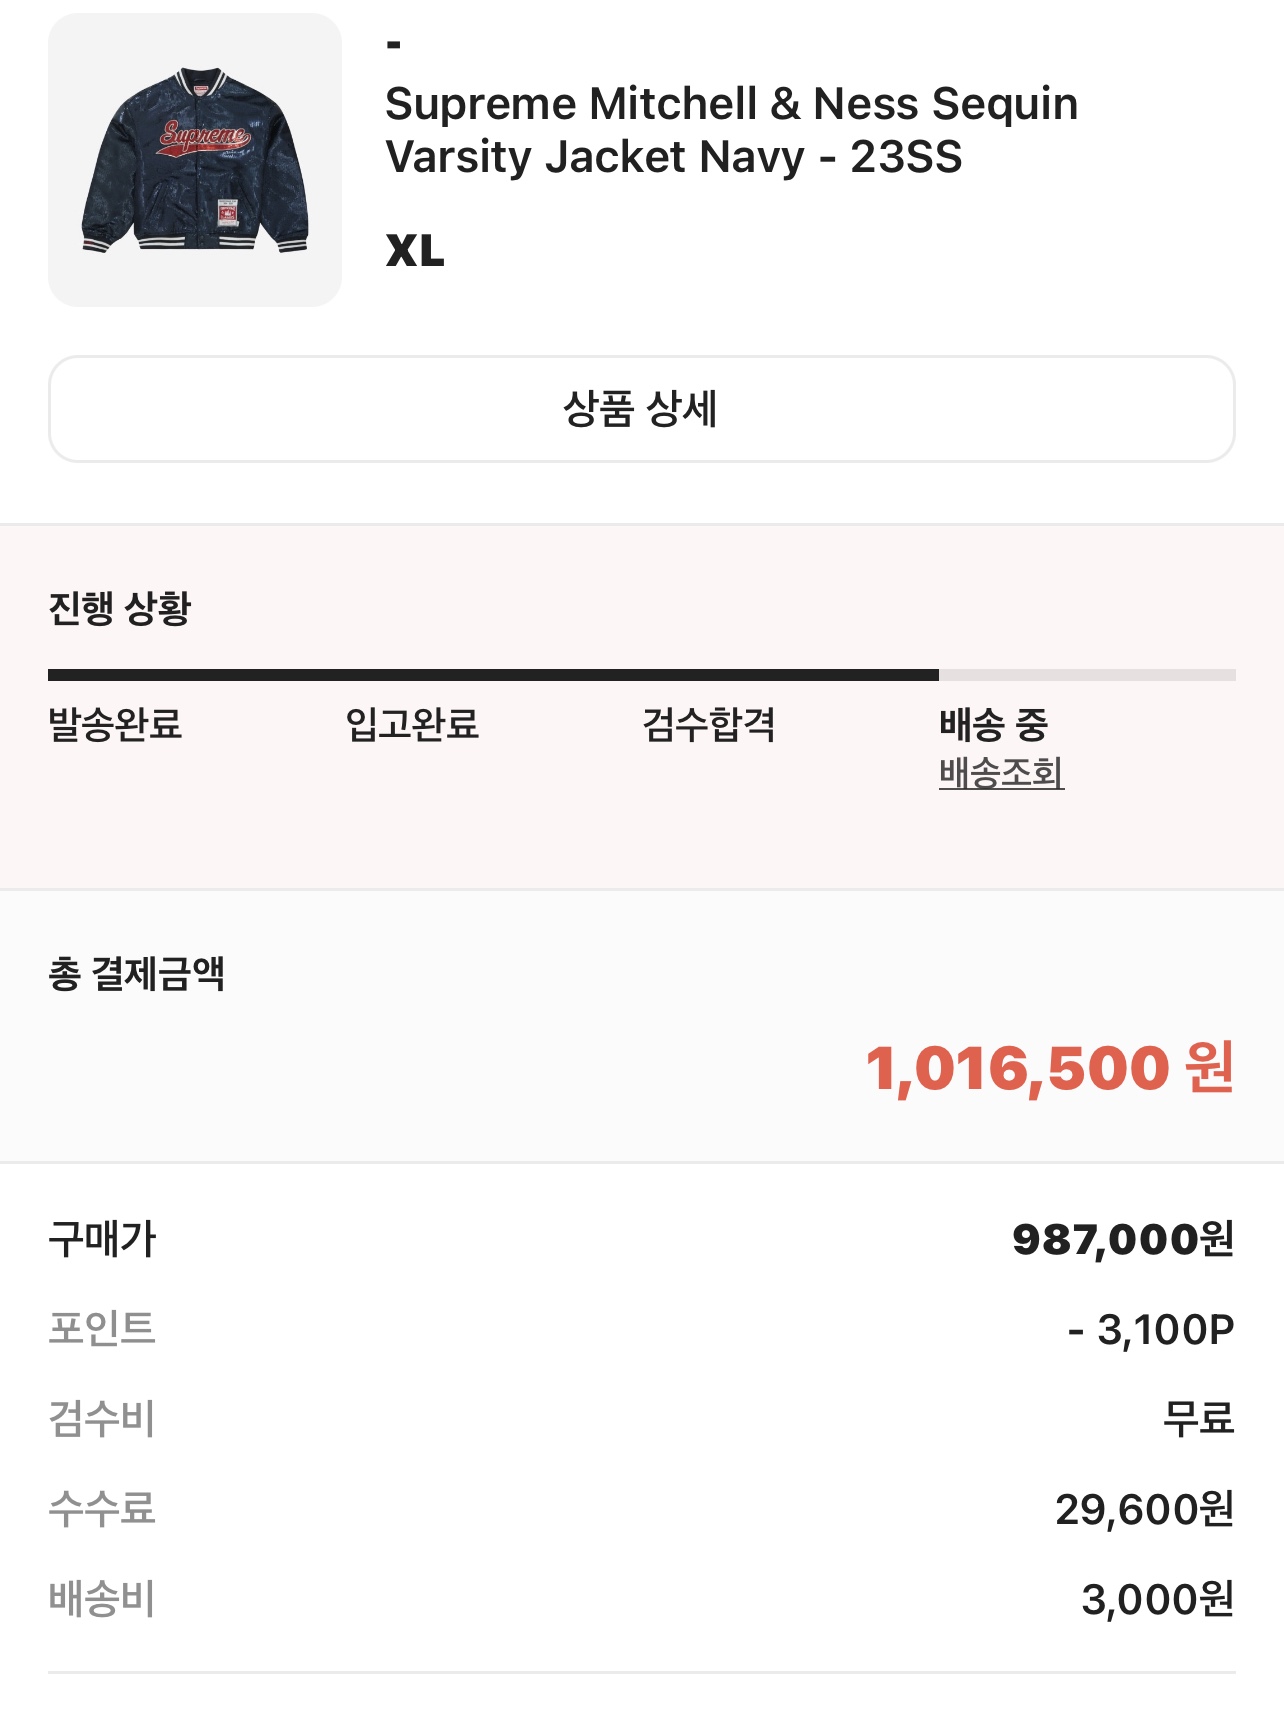Viewport: 1284px width, 1712px height.
Task: Click the 포인트 row label
Action: pyautogui.click(x=102, y=1329)
